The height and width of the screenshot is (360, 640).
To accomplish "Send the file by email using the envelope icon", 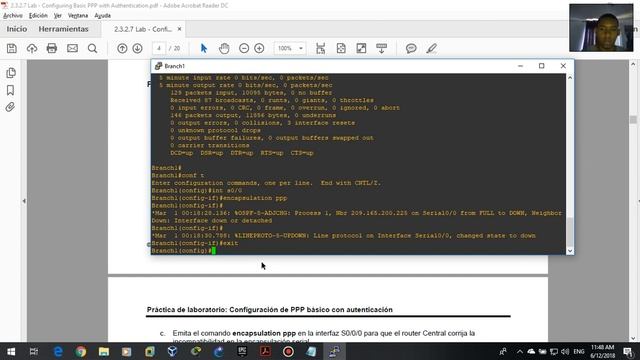I will (x=72, y=49).
